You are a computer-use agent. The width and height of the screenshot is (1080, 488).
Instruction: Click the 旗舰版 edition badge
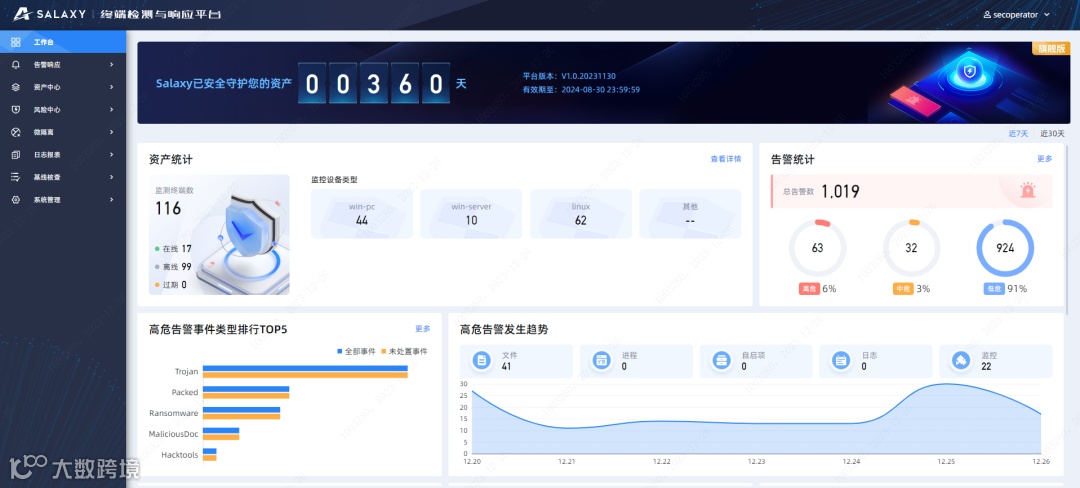coord(1050,49)
